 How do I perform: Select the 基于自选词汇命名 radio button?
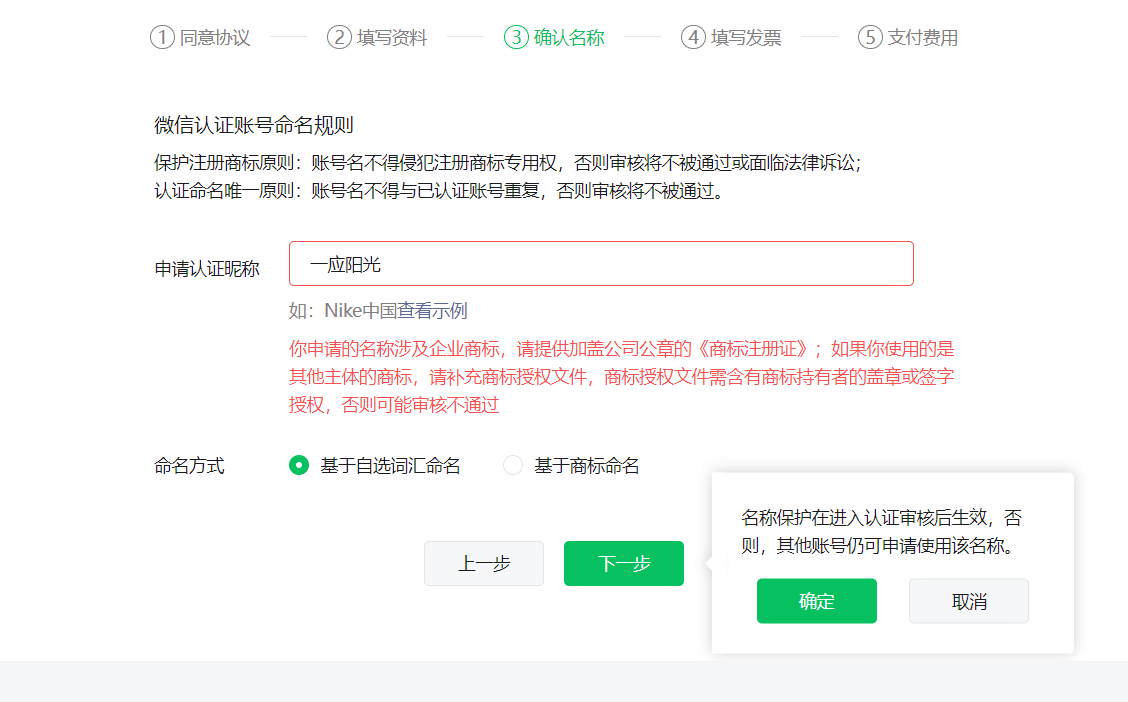pos(299,465)
